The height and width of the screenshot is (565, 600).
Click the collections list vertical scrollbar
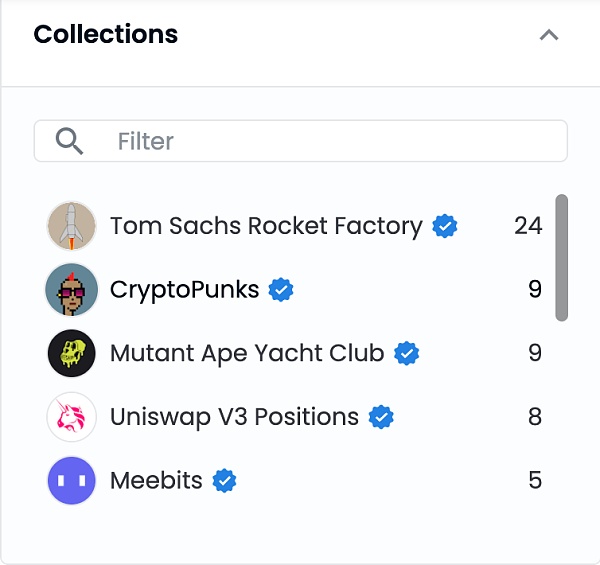click(562, 258)
